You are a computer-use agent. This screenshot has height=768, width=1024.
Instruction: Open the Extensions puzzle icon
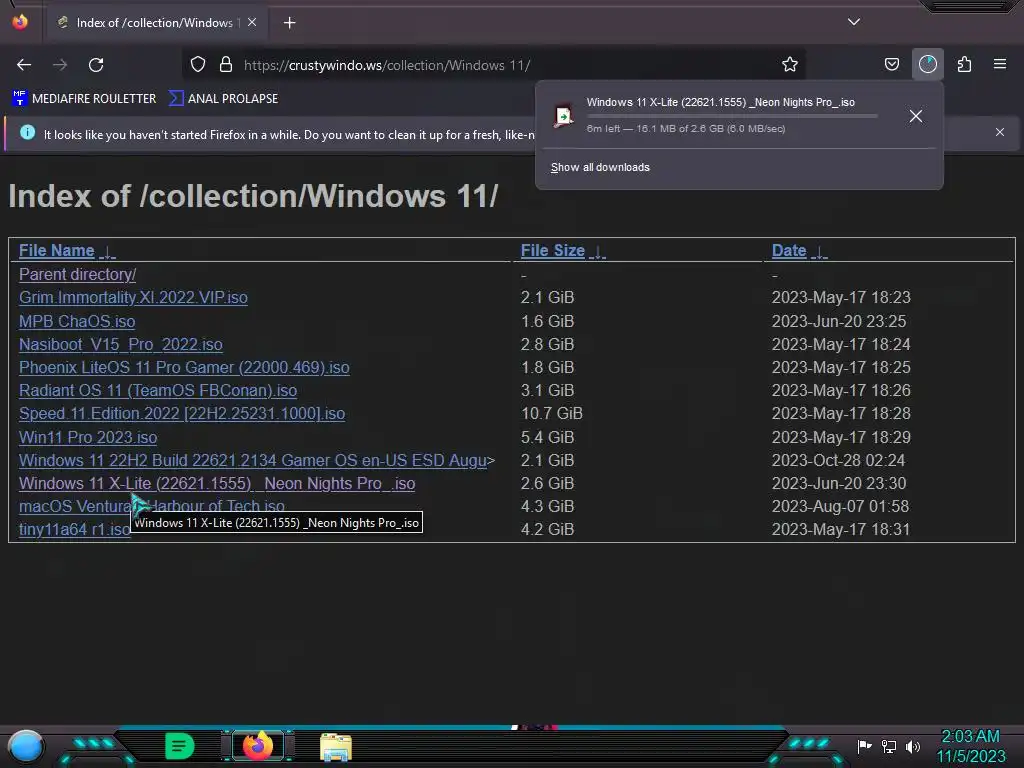tap(964, 65)
